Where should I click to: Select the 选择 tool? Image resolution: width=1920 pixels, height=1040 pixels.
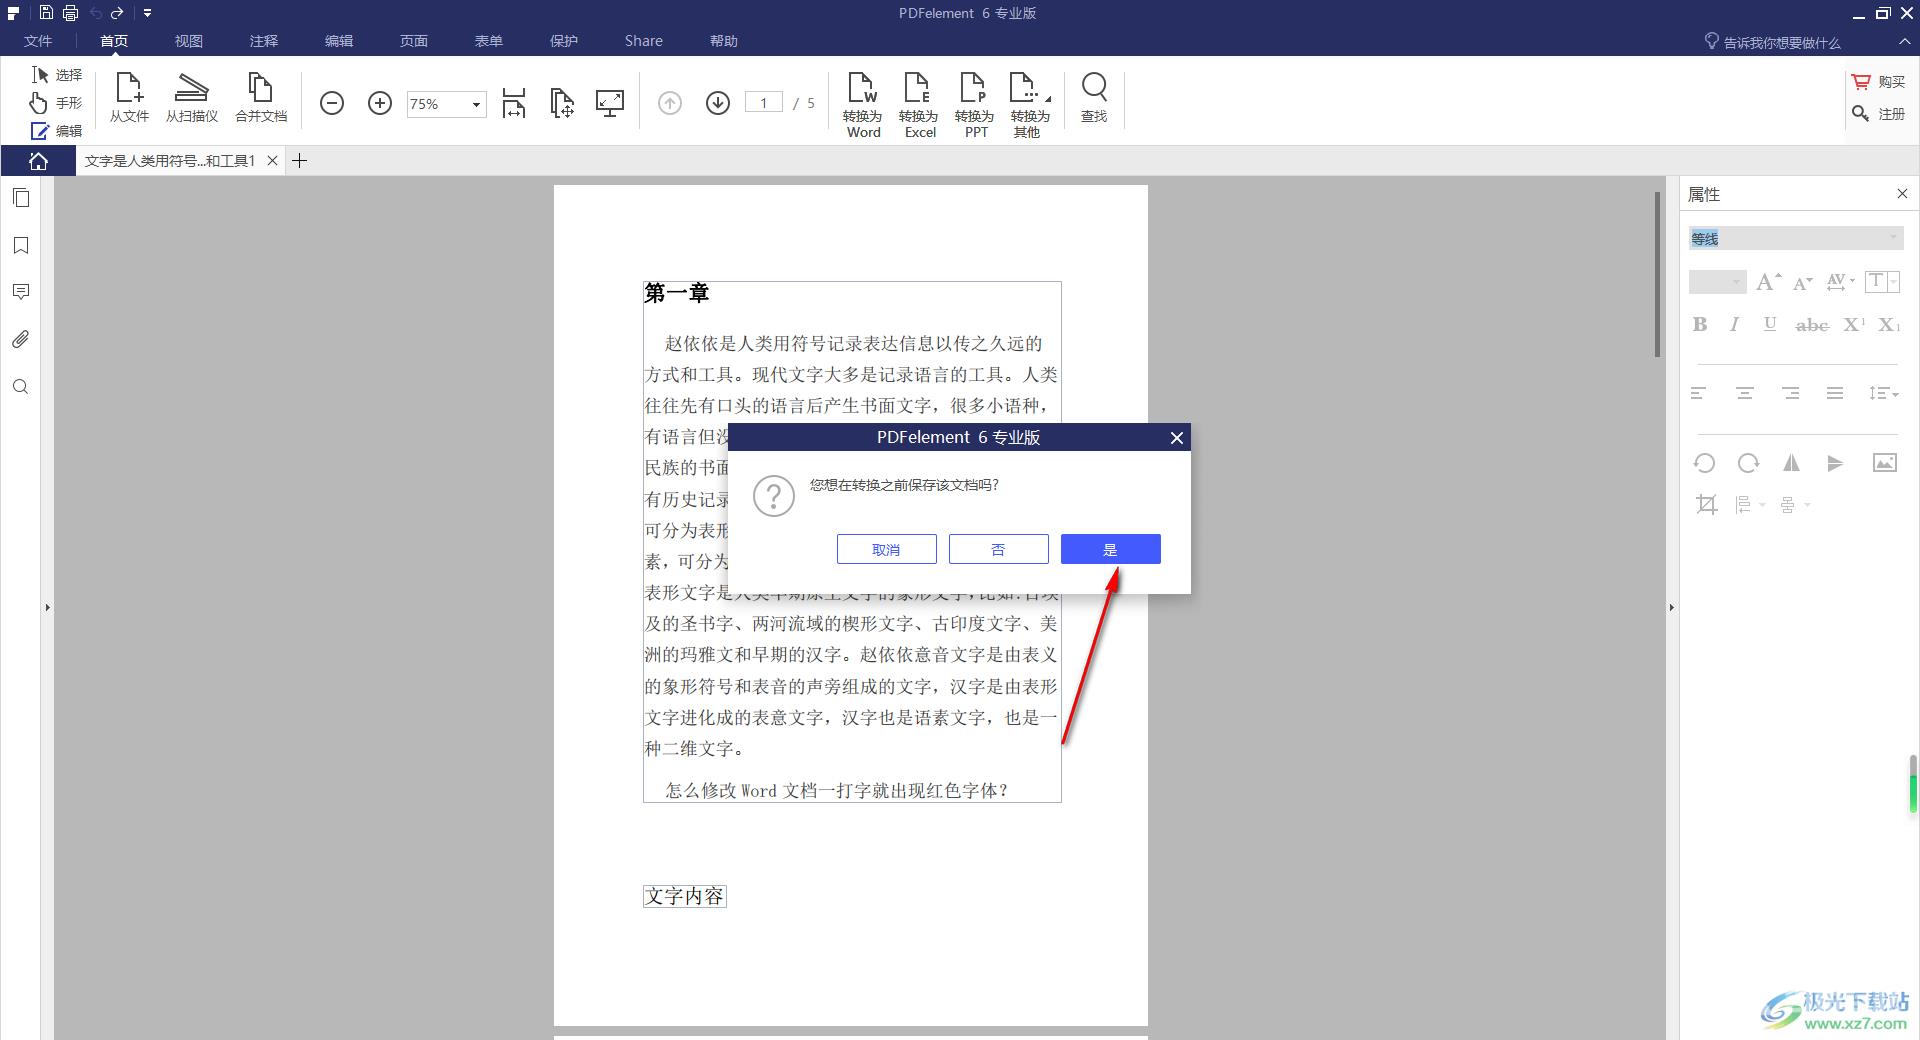(x=57, y=75)
